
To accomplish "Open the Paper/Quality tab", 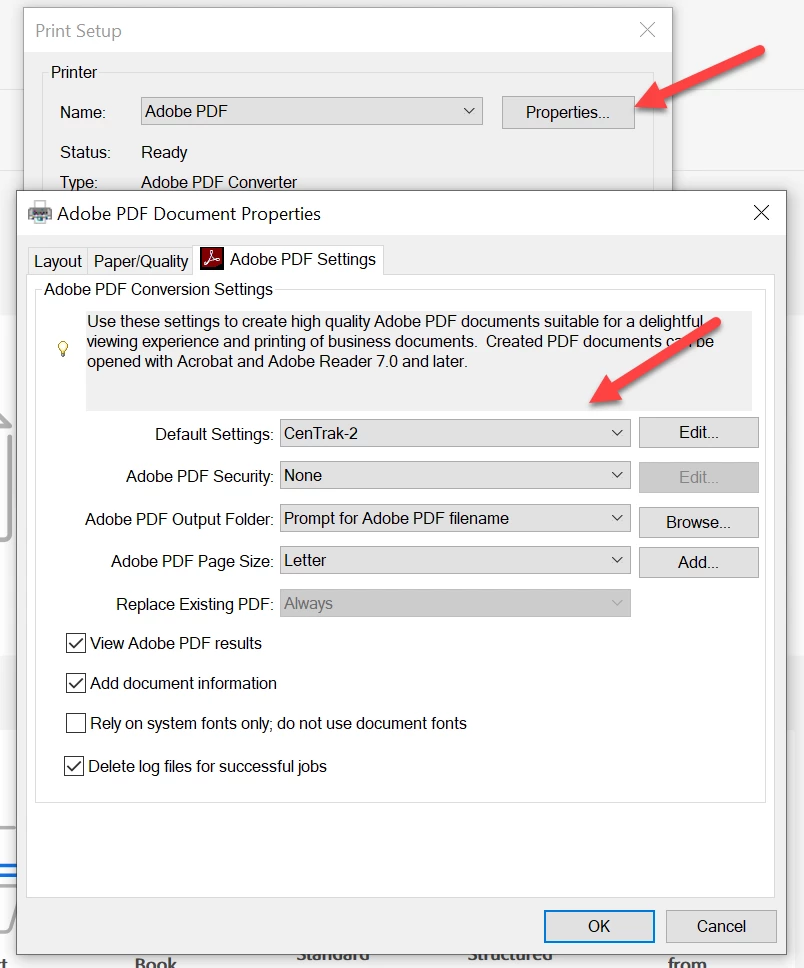I will (x=141, y=261).
